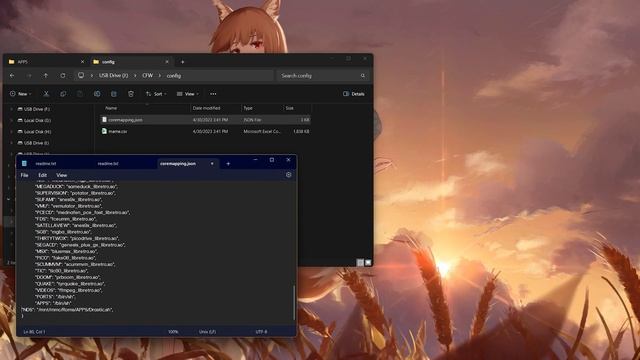The height and width of the screenshot is (360, 640).
Task: Add a new tab in File Explorer
Action: click(182, 62)
